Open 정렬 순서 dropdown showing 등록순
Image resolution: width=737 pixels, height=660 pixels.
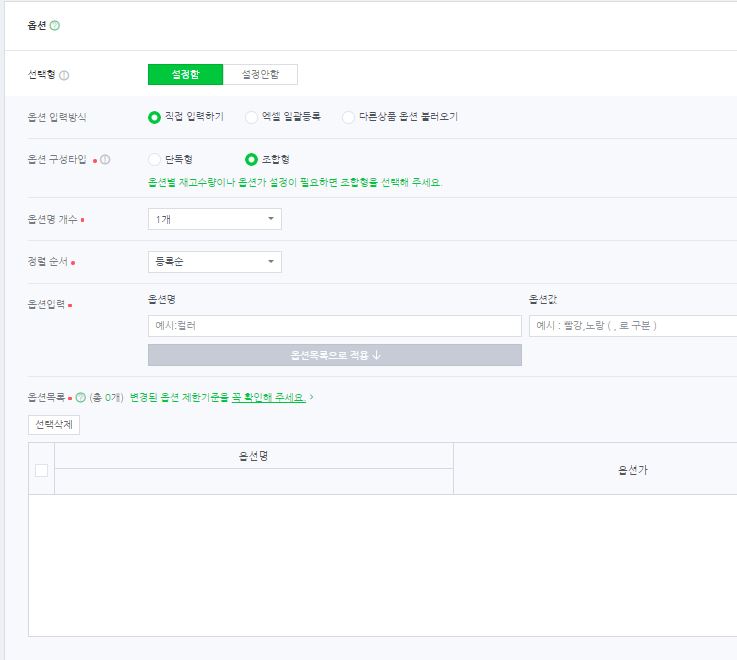tap(215, 262)
